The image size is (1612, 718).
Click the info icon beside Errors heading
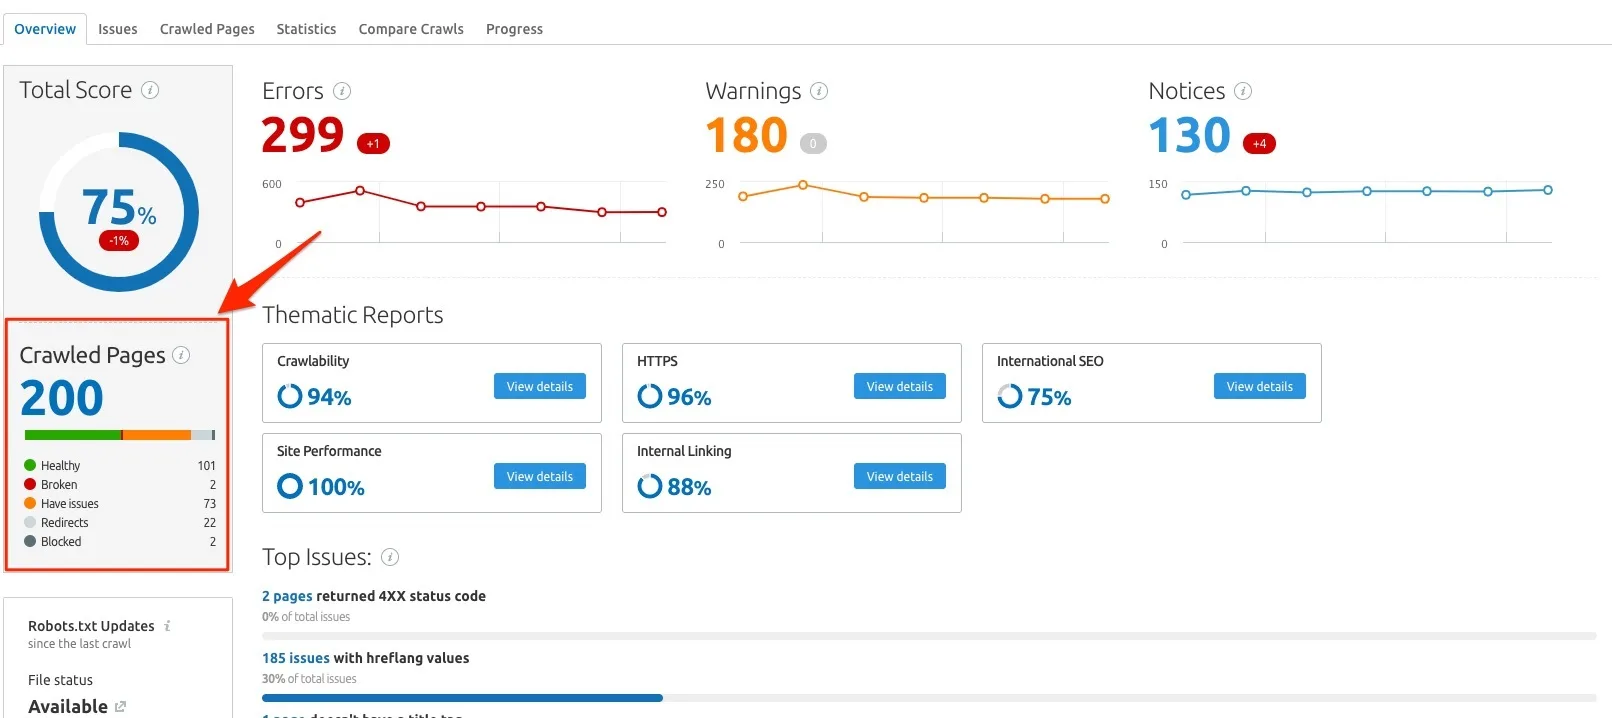click(x=342, y=91)
